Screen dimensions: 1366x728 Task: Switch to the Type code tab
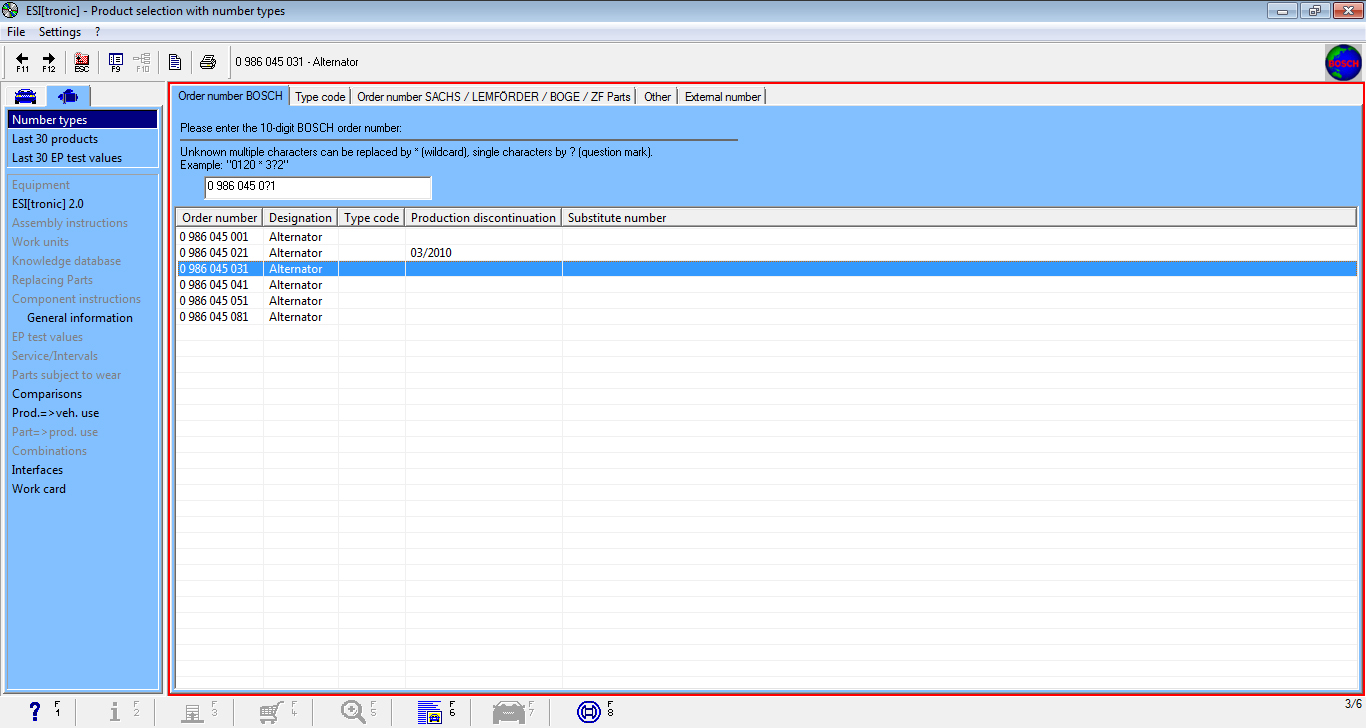point(320,97)
